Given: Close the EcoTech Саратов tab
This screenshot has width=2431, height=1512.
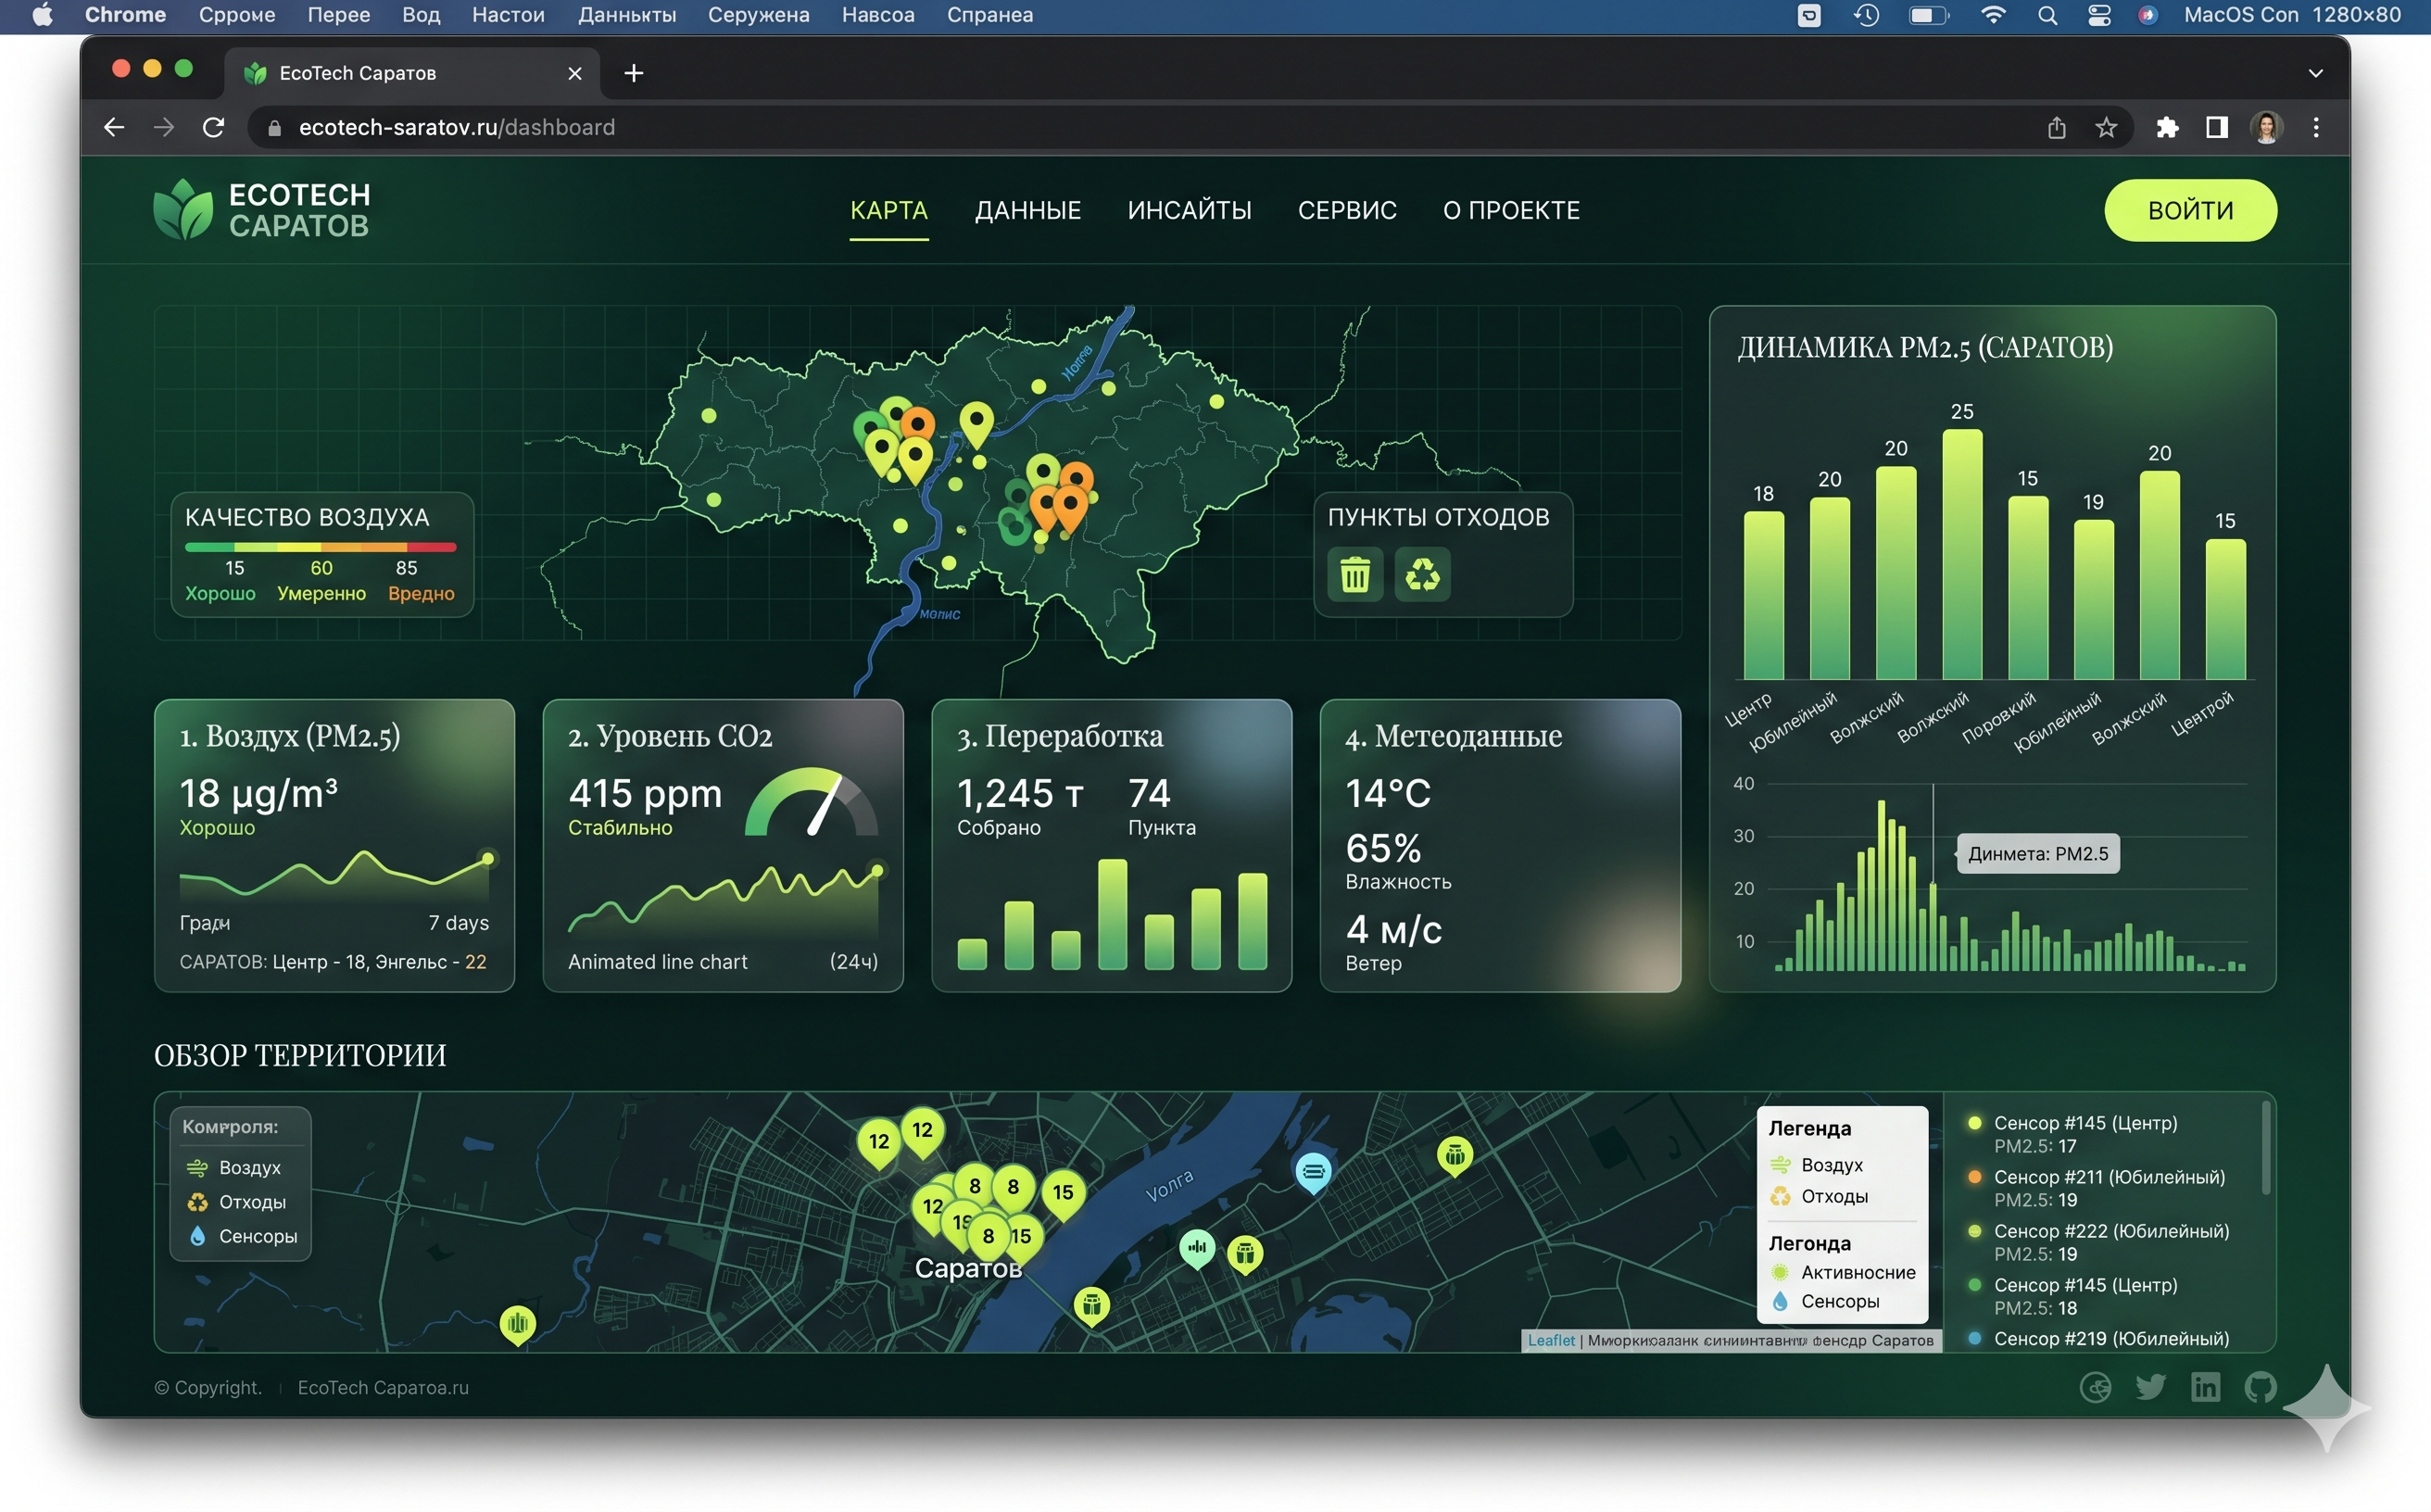Looking at the screenshot, I should point(575,73).
